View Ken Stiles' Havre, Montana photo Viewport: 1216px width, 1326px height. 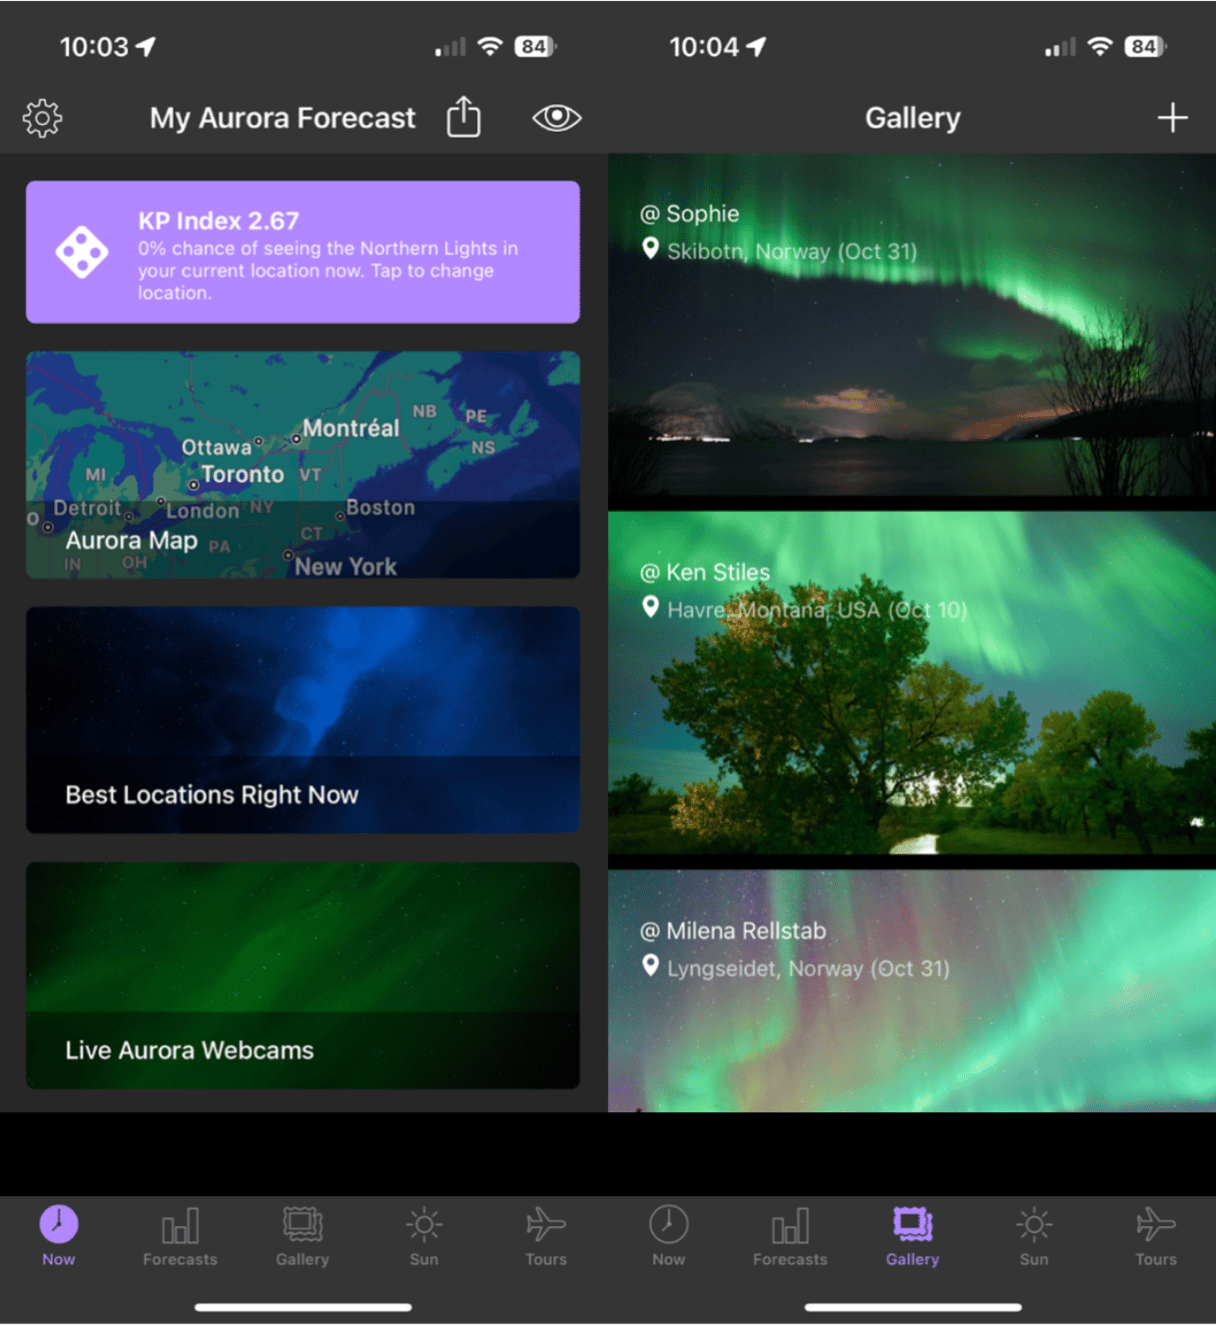click(911, 685)
